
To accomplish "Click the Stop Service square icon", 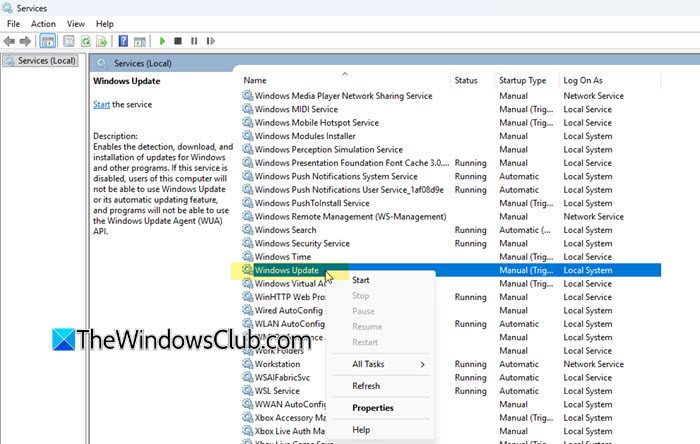I will 178,41.
